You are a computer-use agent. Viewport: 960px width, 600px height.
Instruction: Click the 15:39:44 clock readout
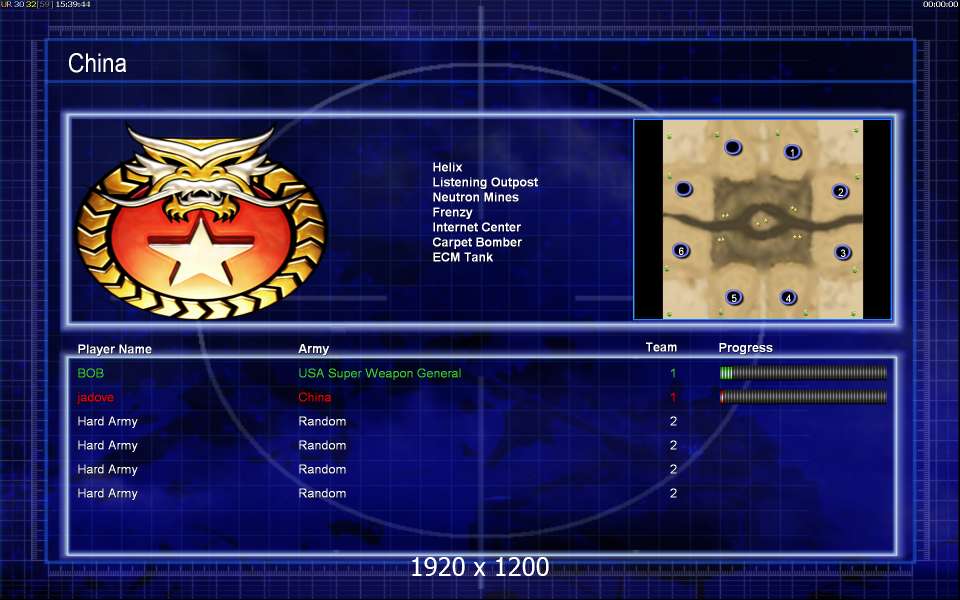73,4
